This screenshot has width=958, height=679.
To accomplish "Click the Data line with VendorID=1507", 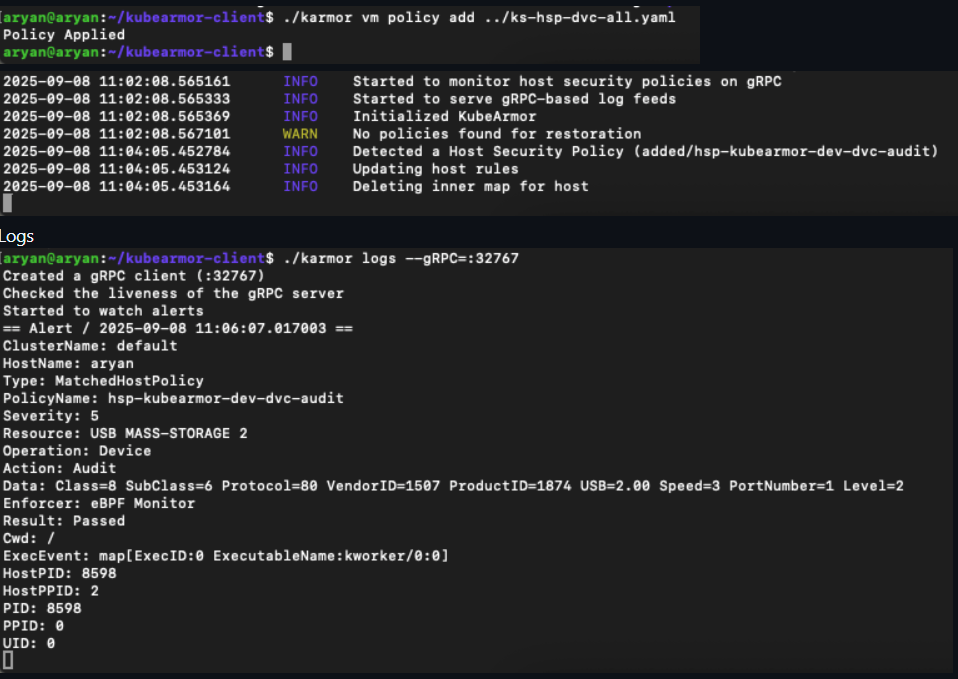I will (x=453, y=486).
